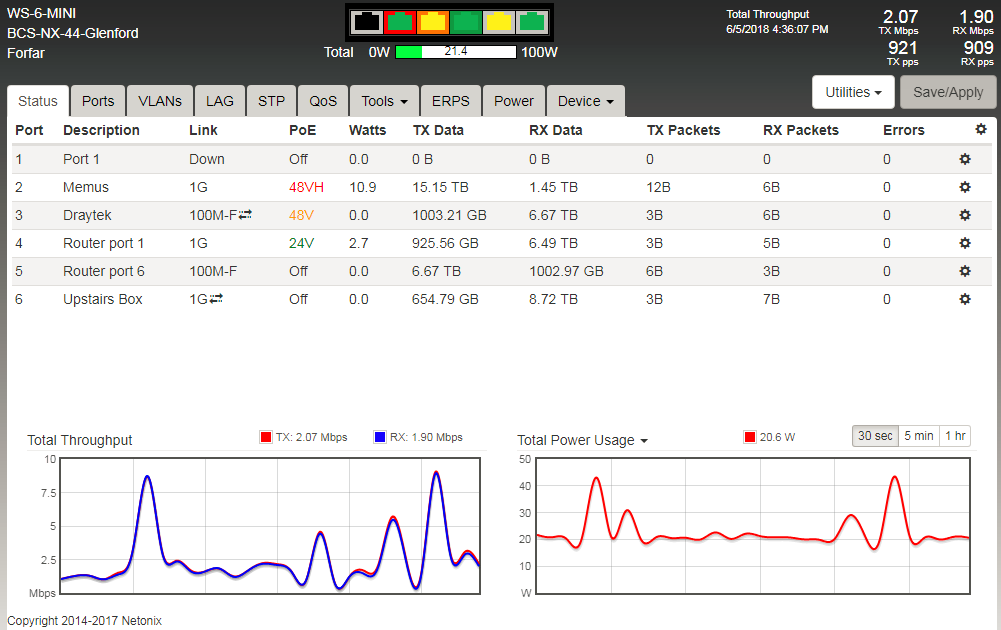This screenshot has width=1001, height=630.
Task: Select the 30 sec time range
Action: point(873,436)
